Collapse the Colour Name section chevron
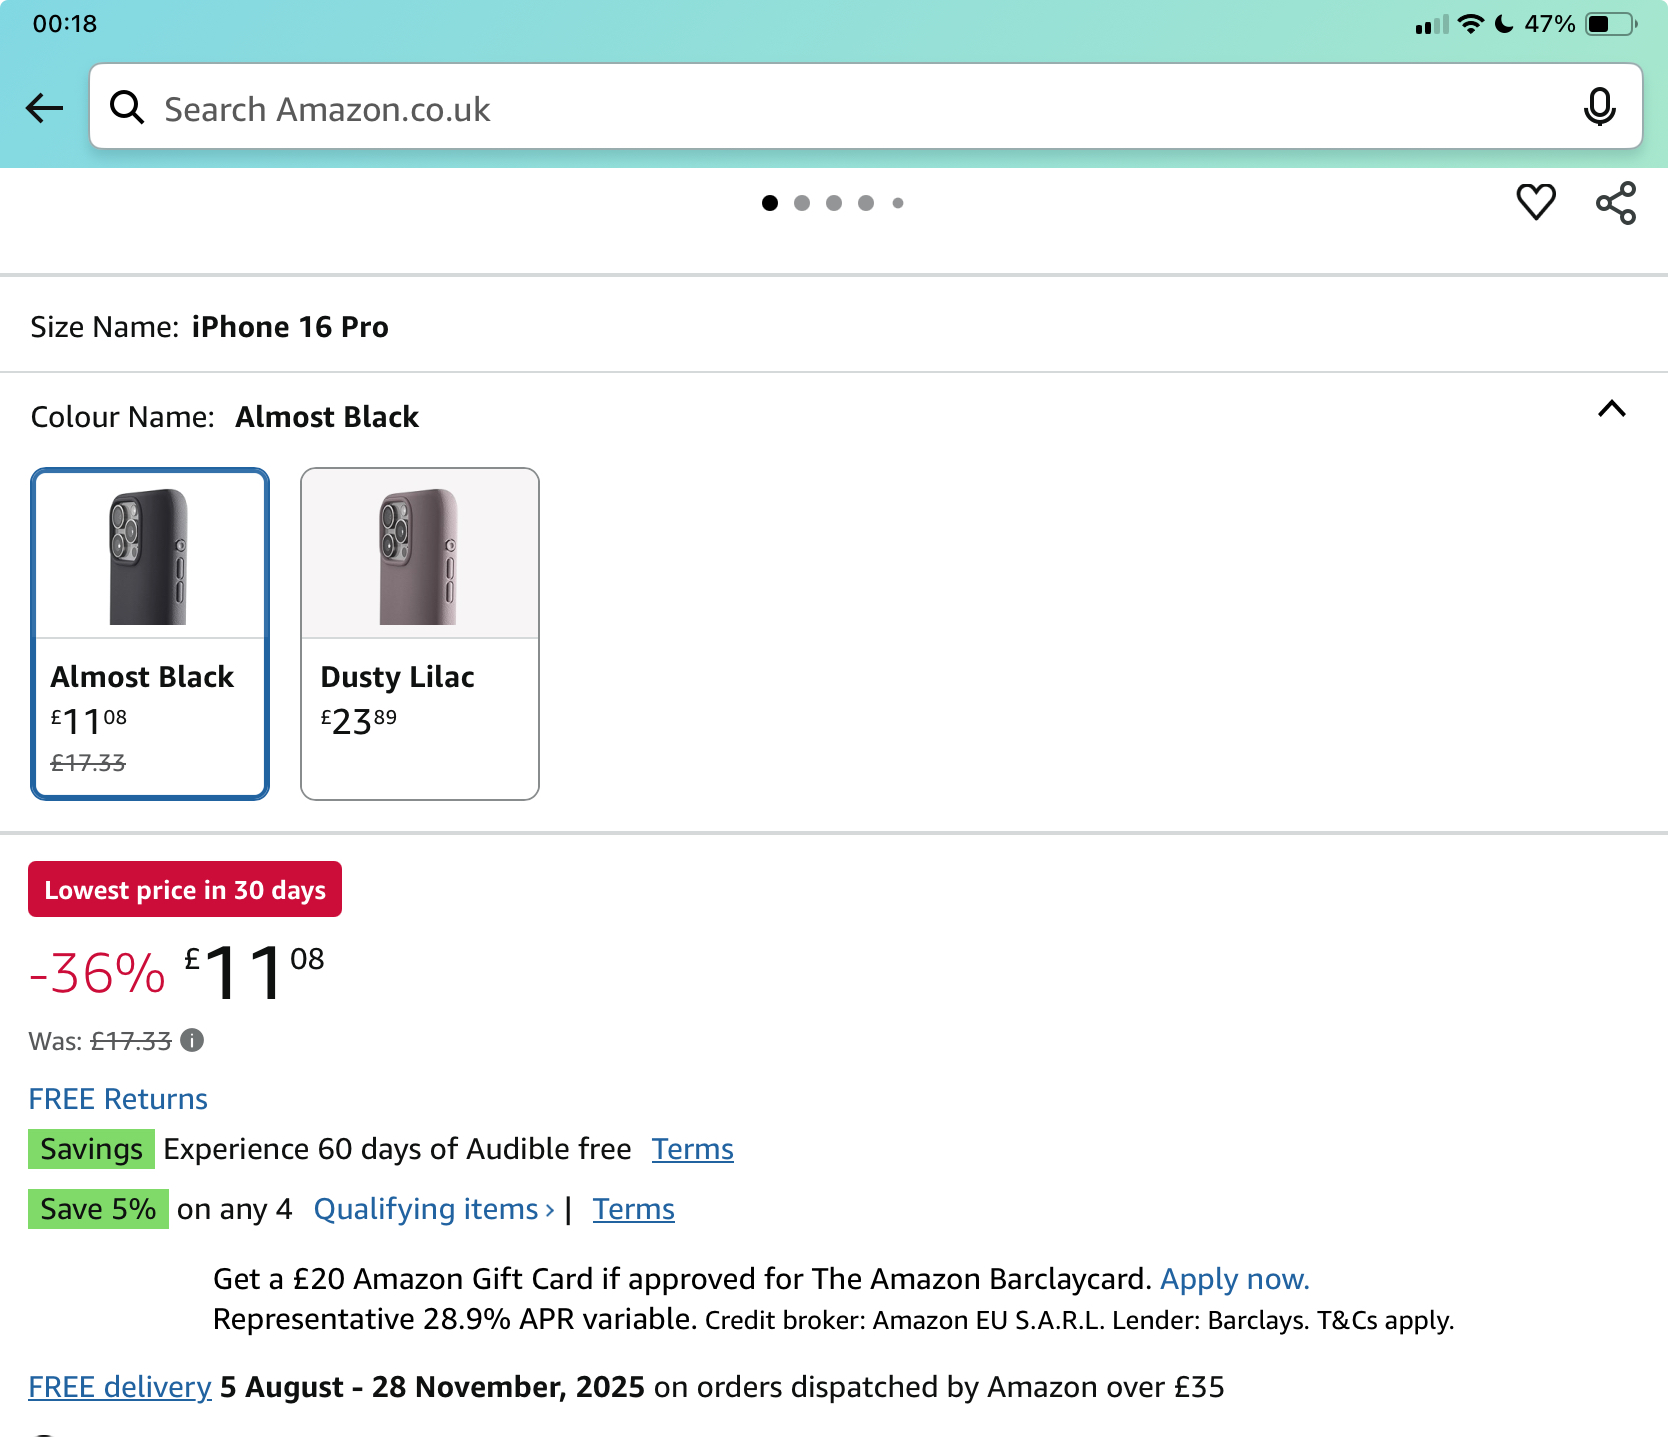This screenshot has height=1437, width=1668. tap(1611, 409)
